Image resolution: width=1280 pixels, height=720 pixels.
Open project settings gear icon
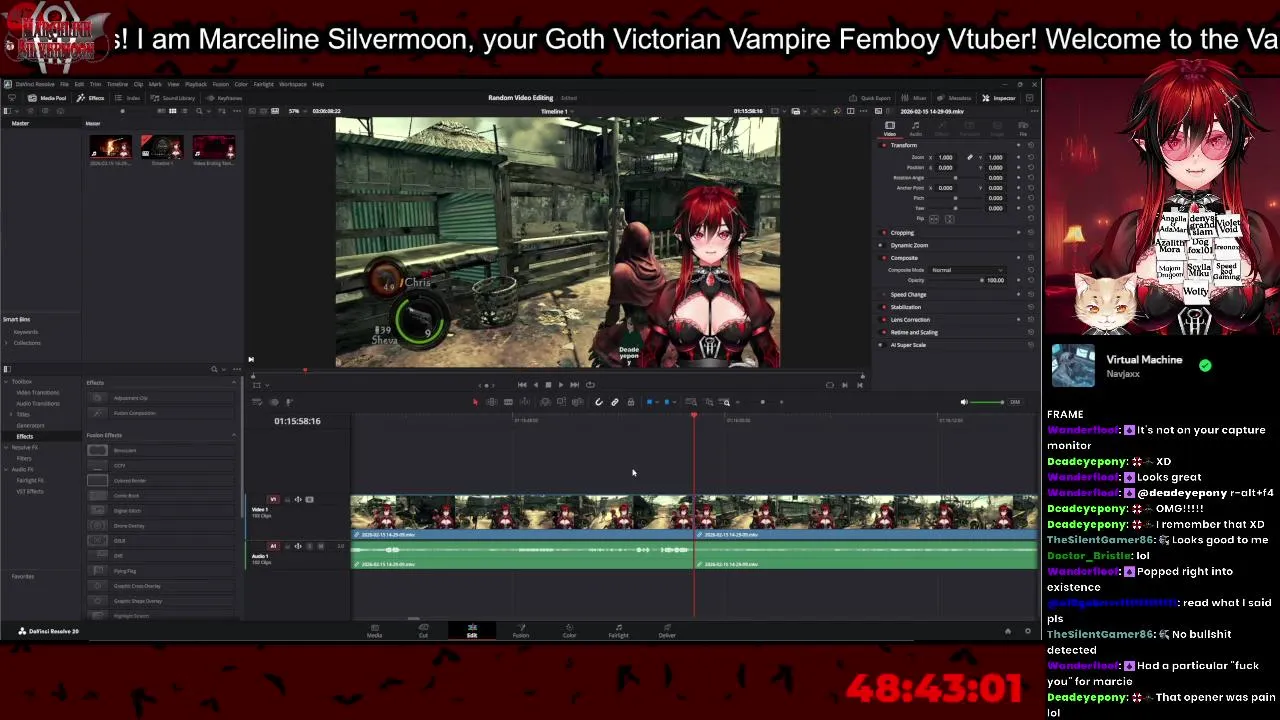(1027, 631)
